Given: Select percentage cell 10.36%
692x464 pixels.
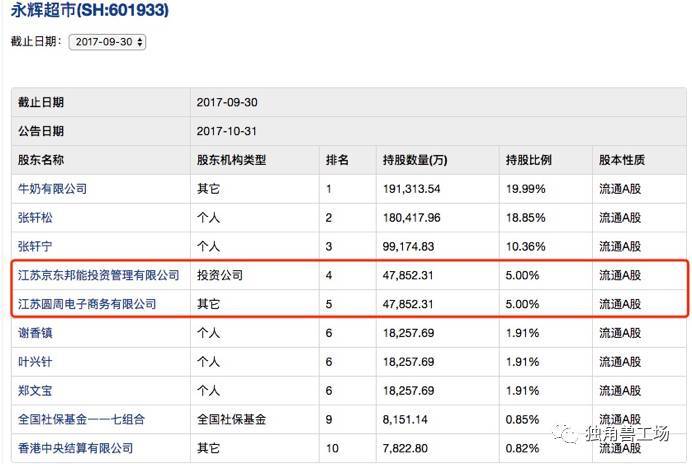Looking at the screenshot, I should coord(525,246).
